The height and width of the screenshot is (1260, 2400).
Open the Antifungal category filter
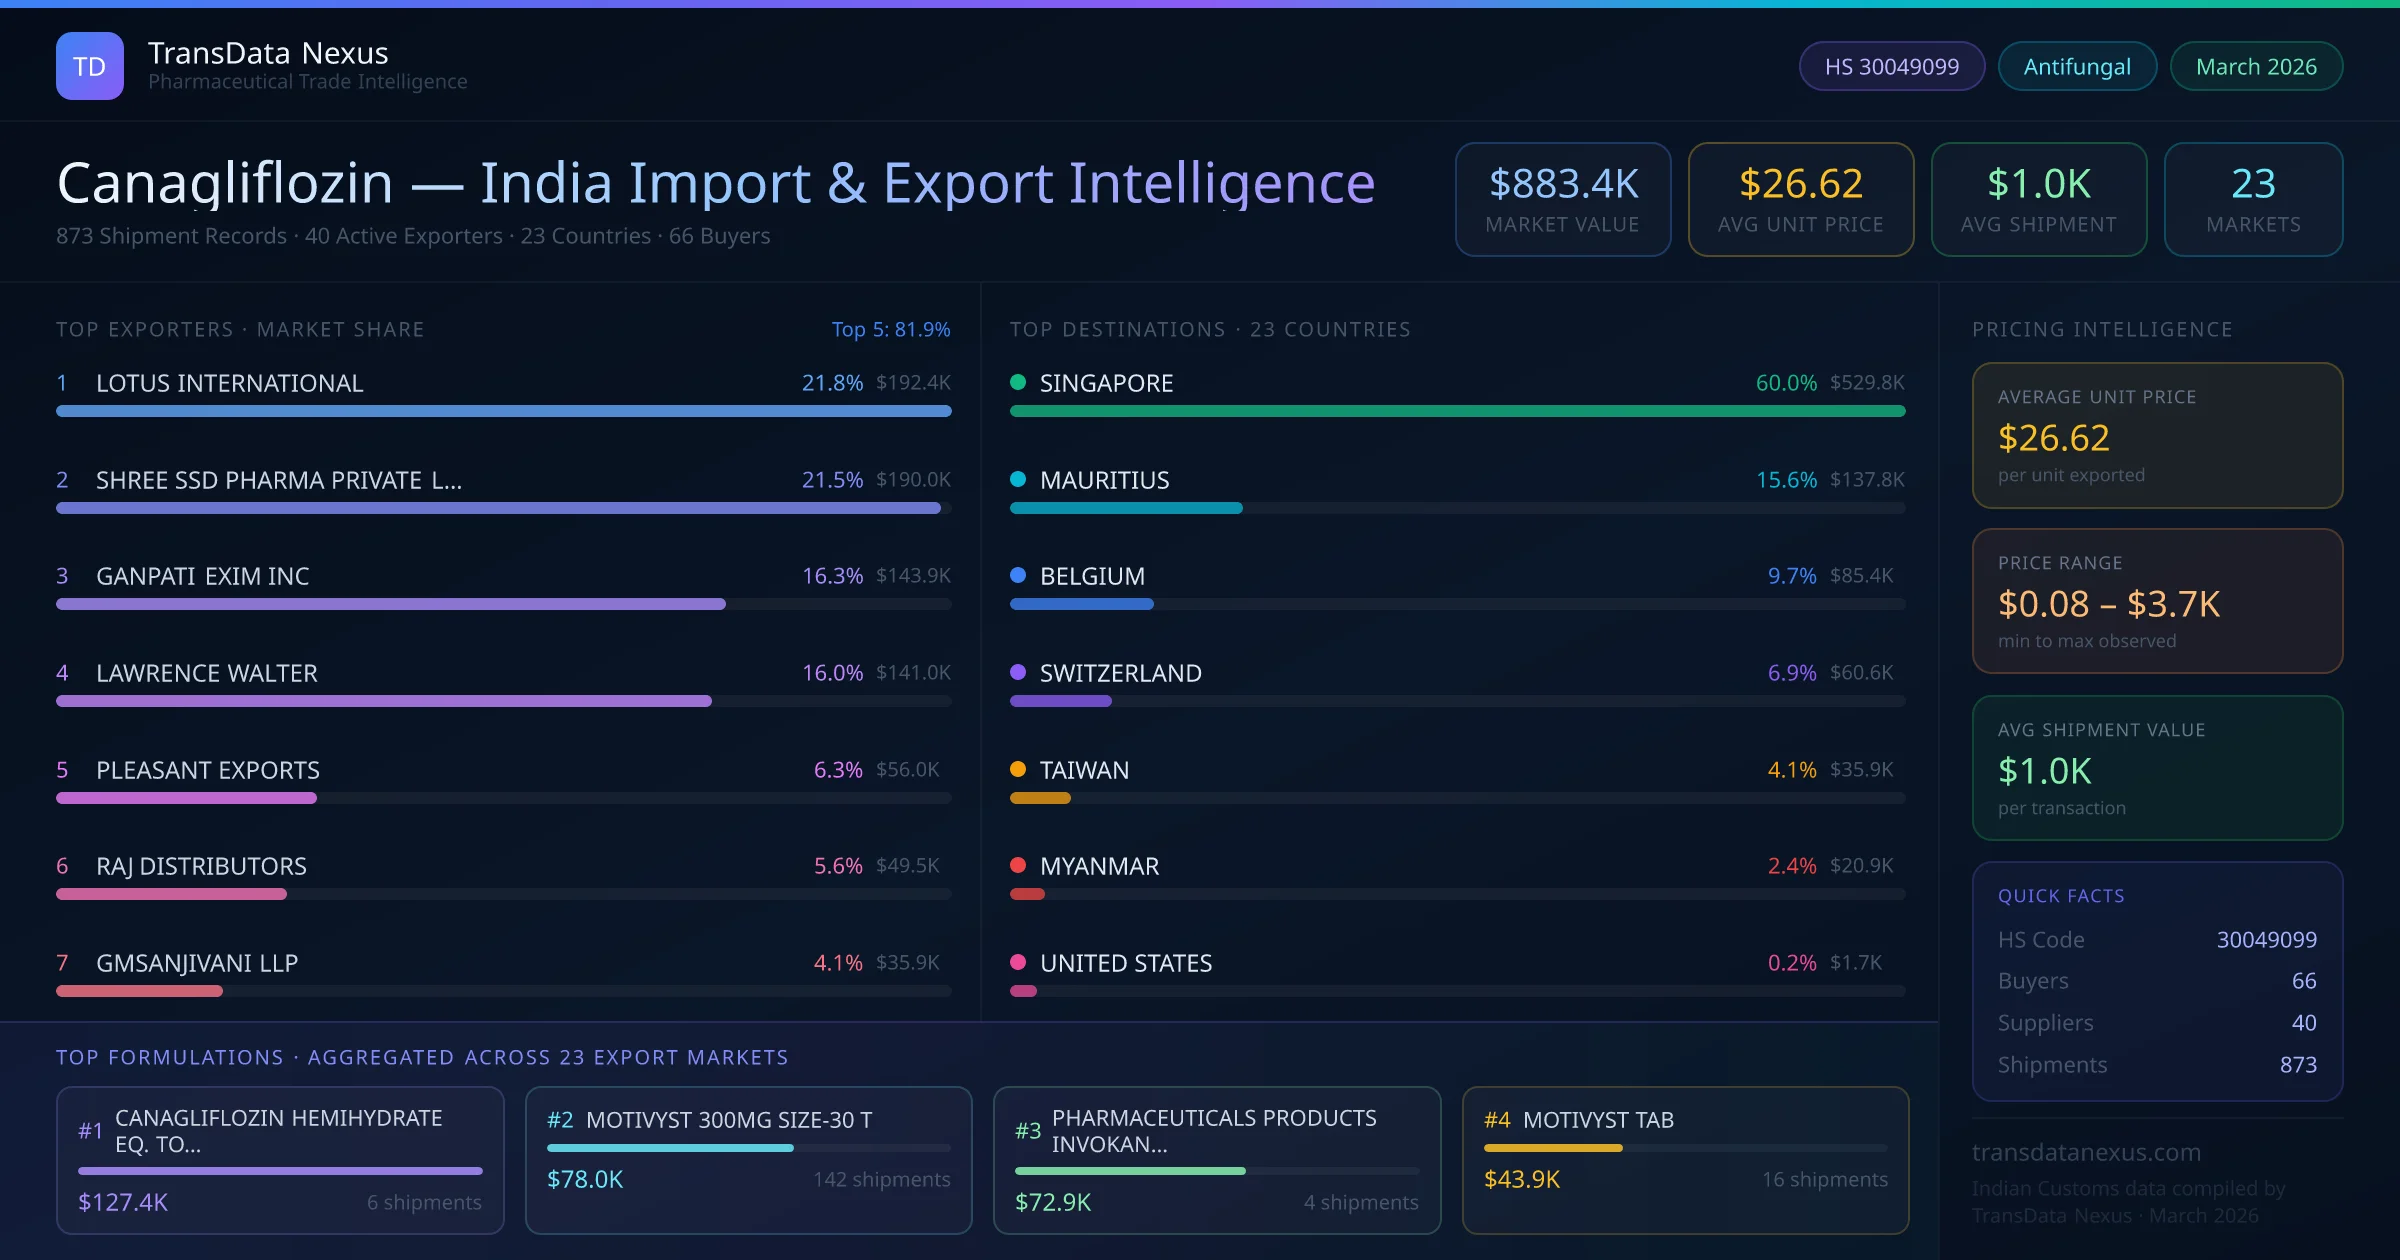click(2076, 65)
